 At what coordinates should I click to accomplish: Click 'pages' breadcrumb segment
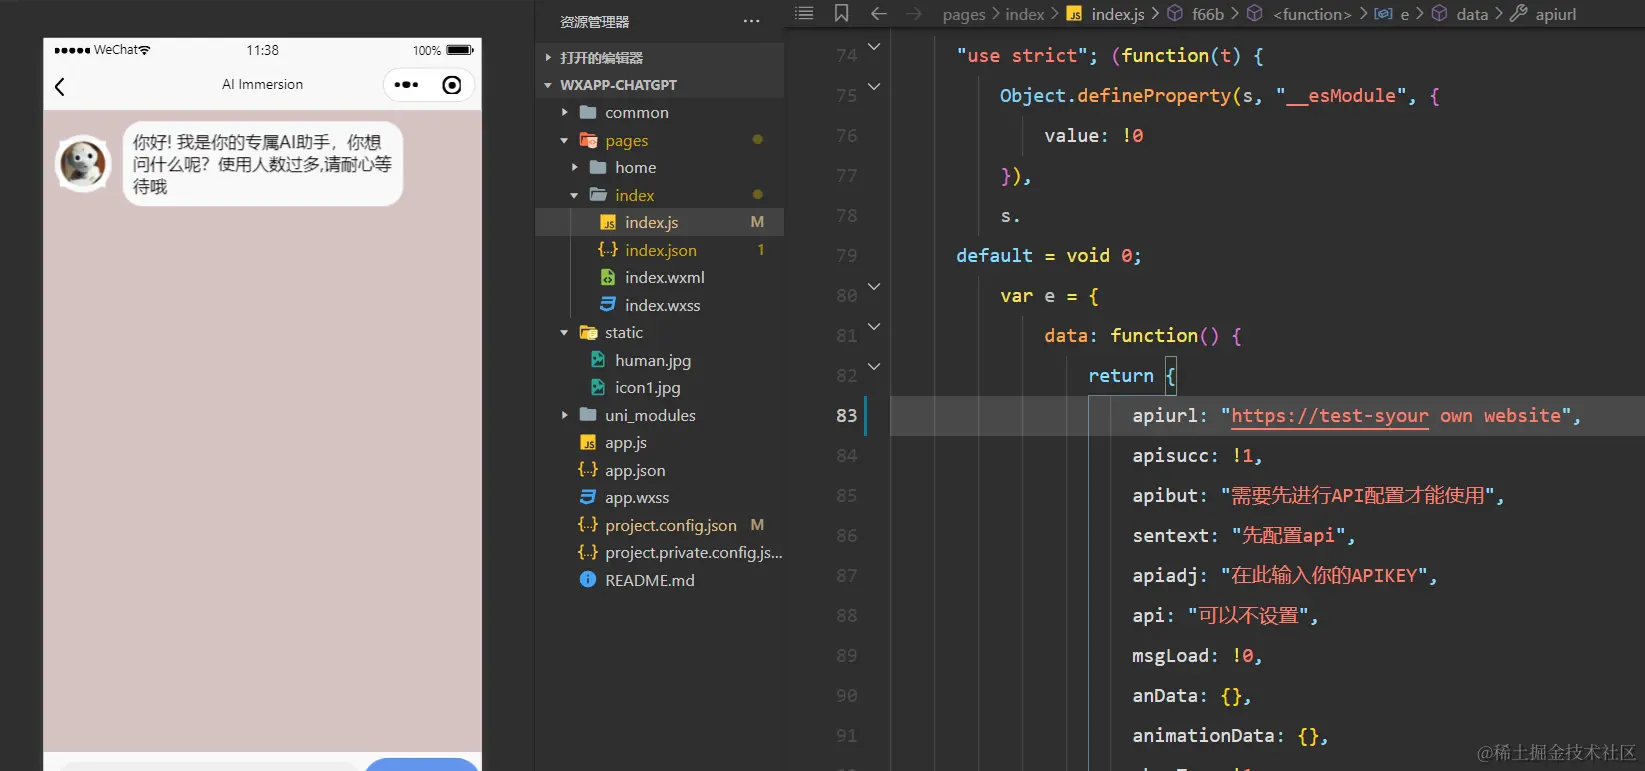point(964,14)
